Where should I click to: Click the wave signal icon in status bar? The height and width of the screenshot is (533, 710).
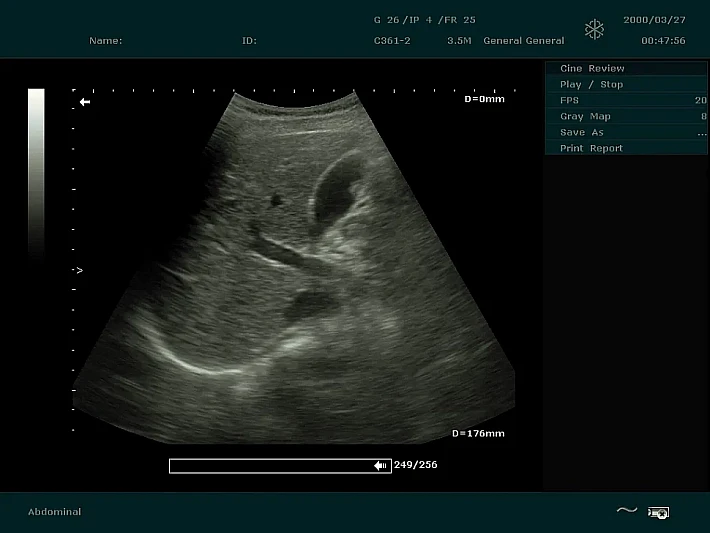coord(626,511)
